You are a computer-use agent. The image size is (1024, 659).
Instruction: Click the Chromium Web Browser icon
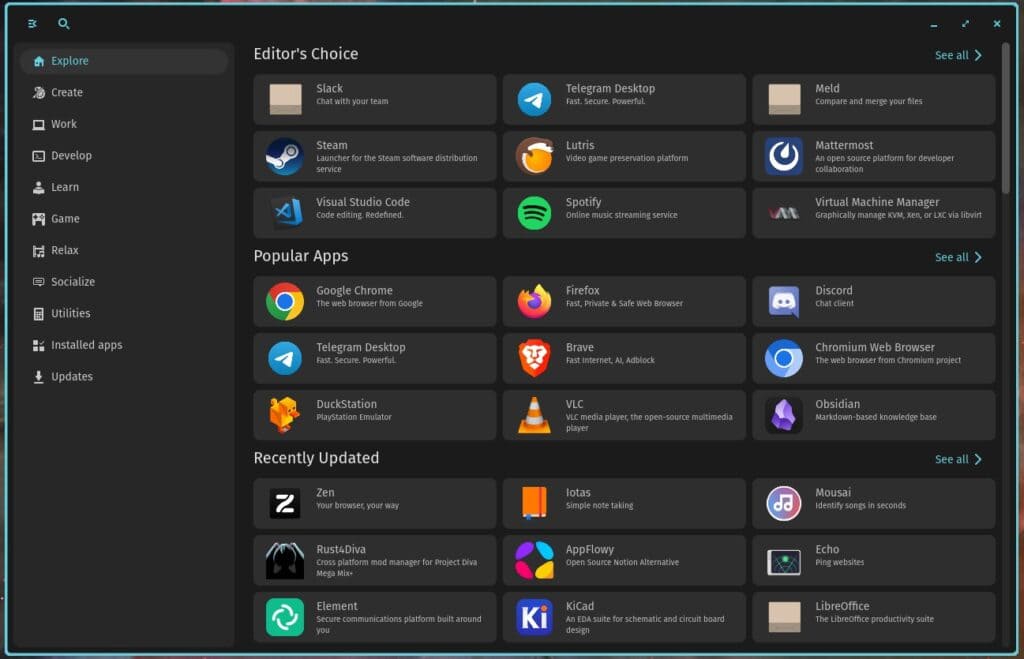click(x=784, y=358)
